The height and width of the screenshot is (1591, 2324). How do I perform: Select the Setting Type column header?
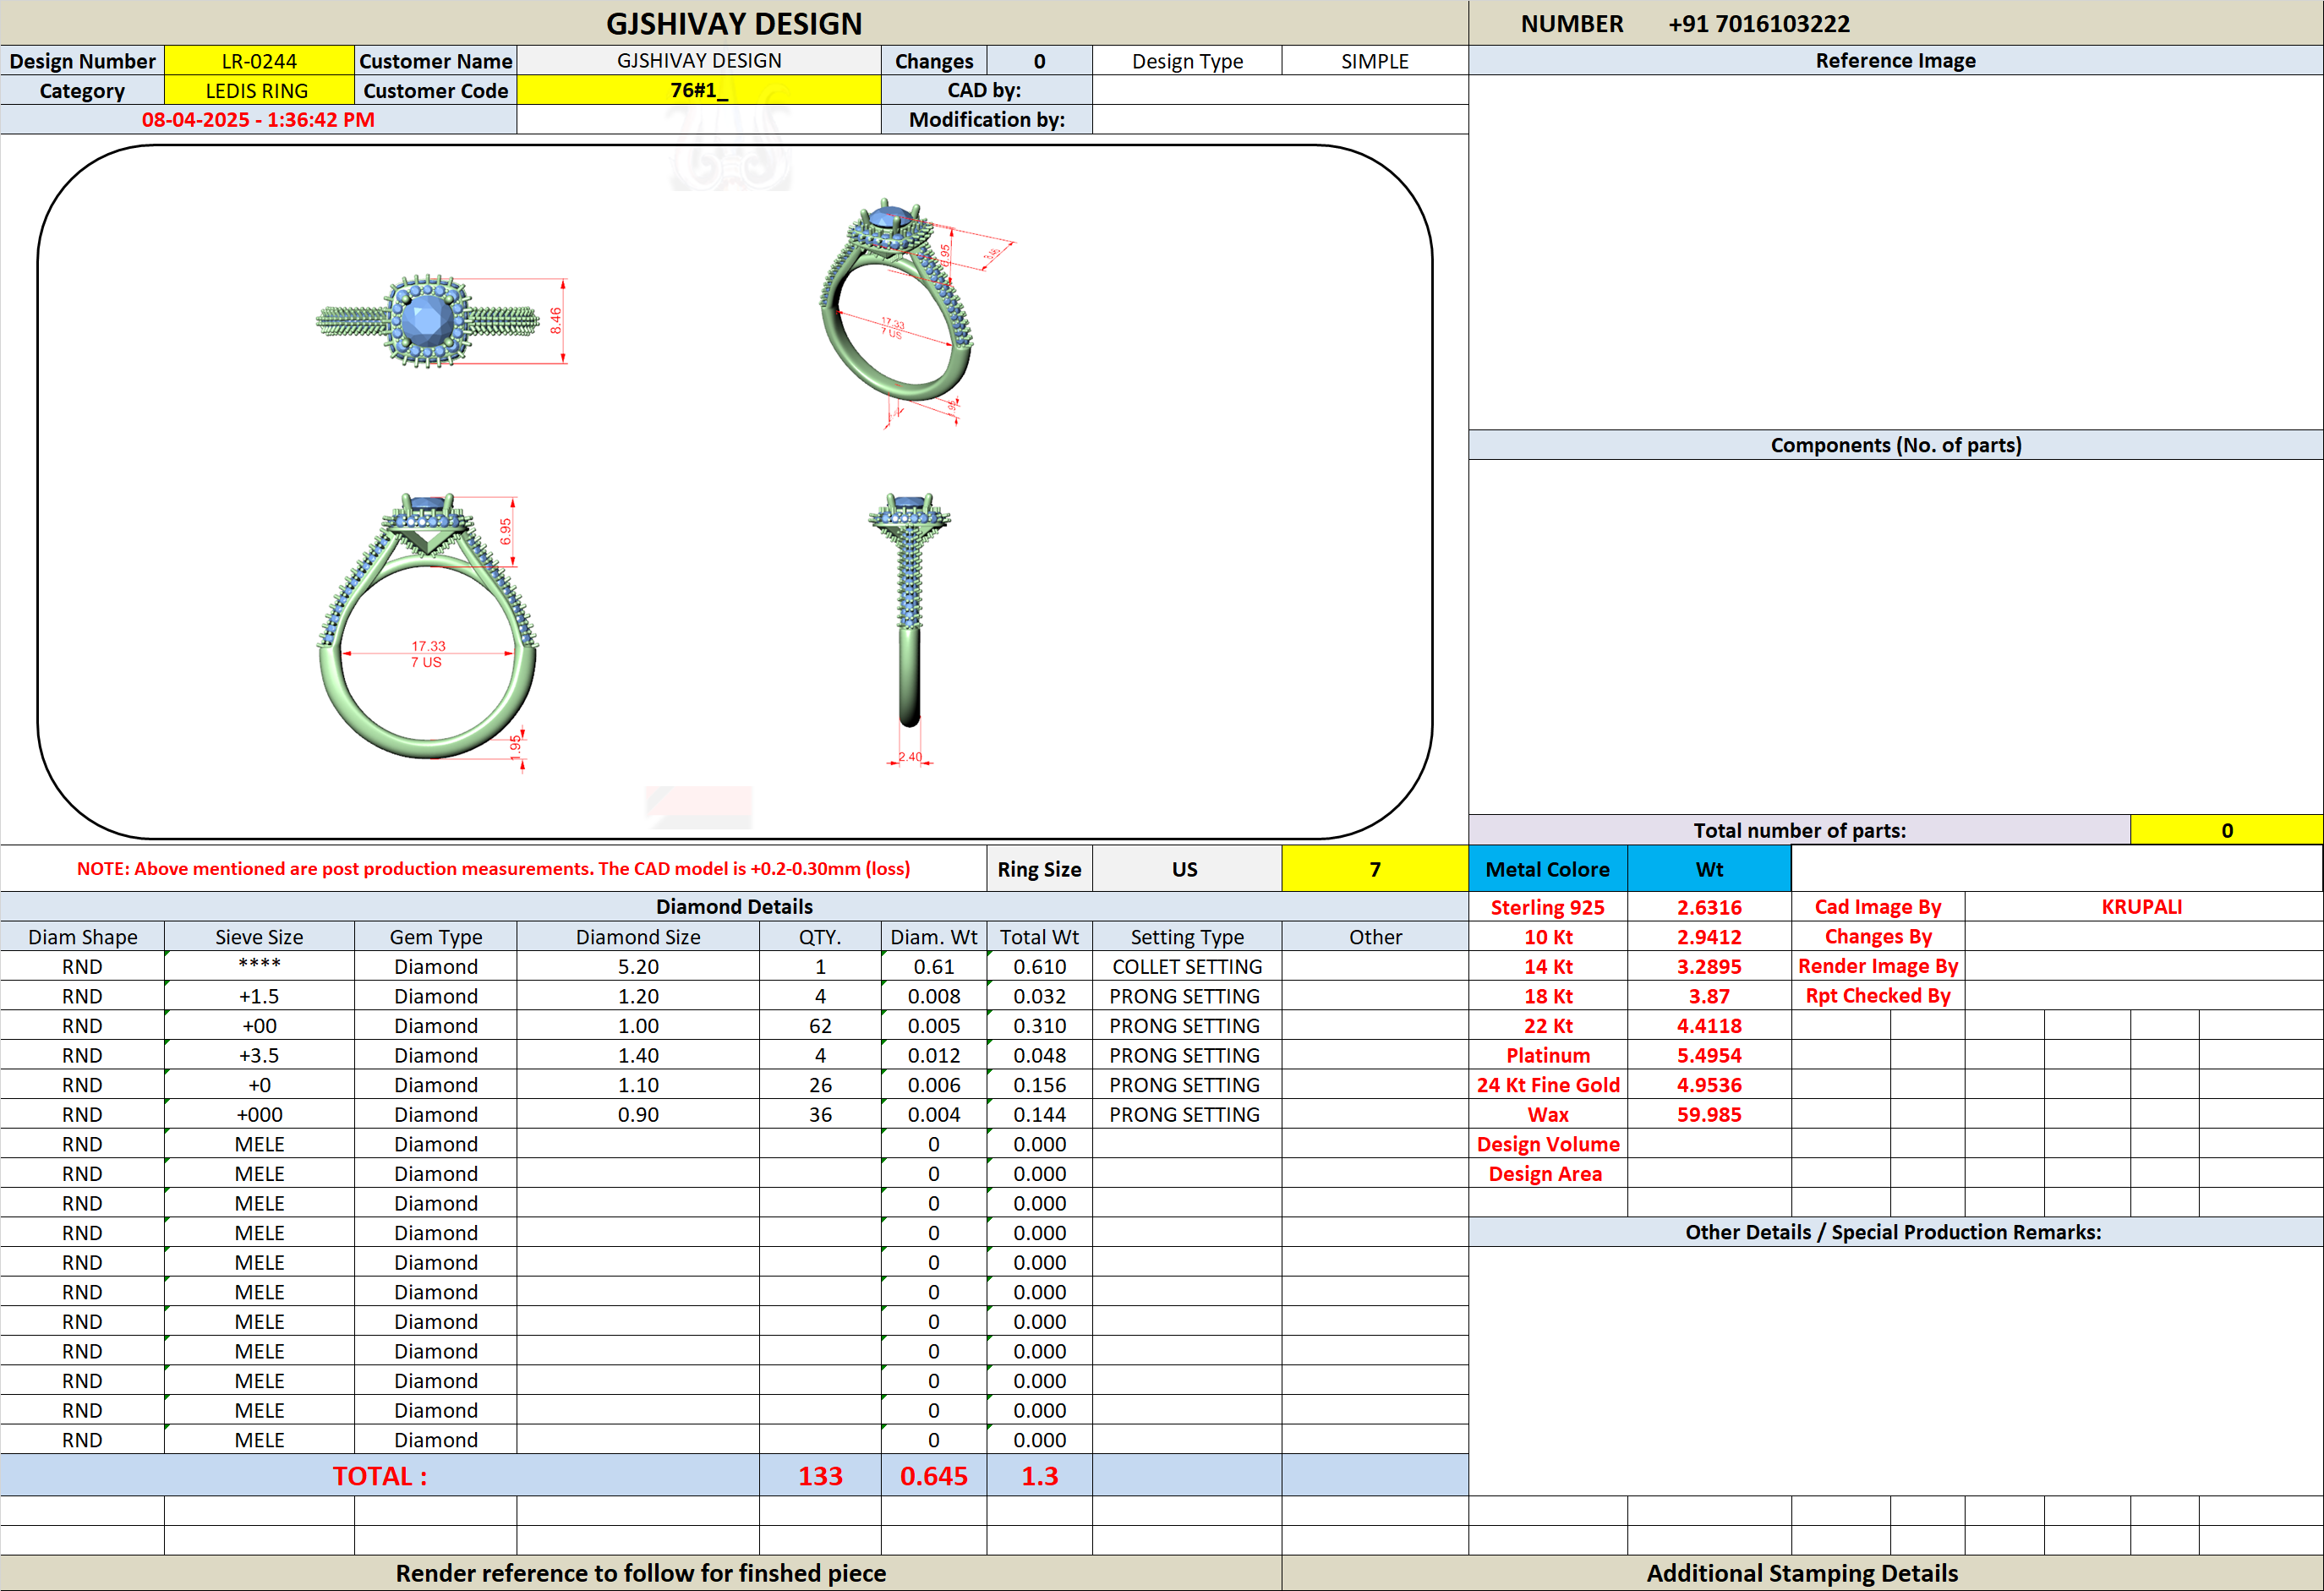point(1187,937)
